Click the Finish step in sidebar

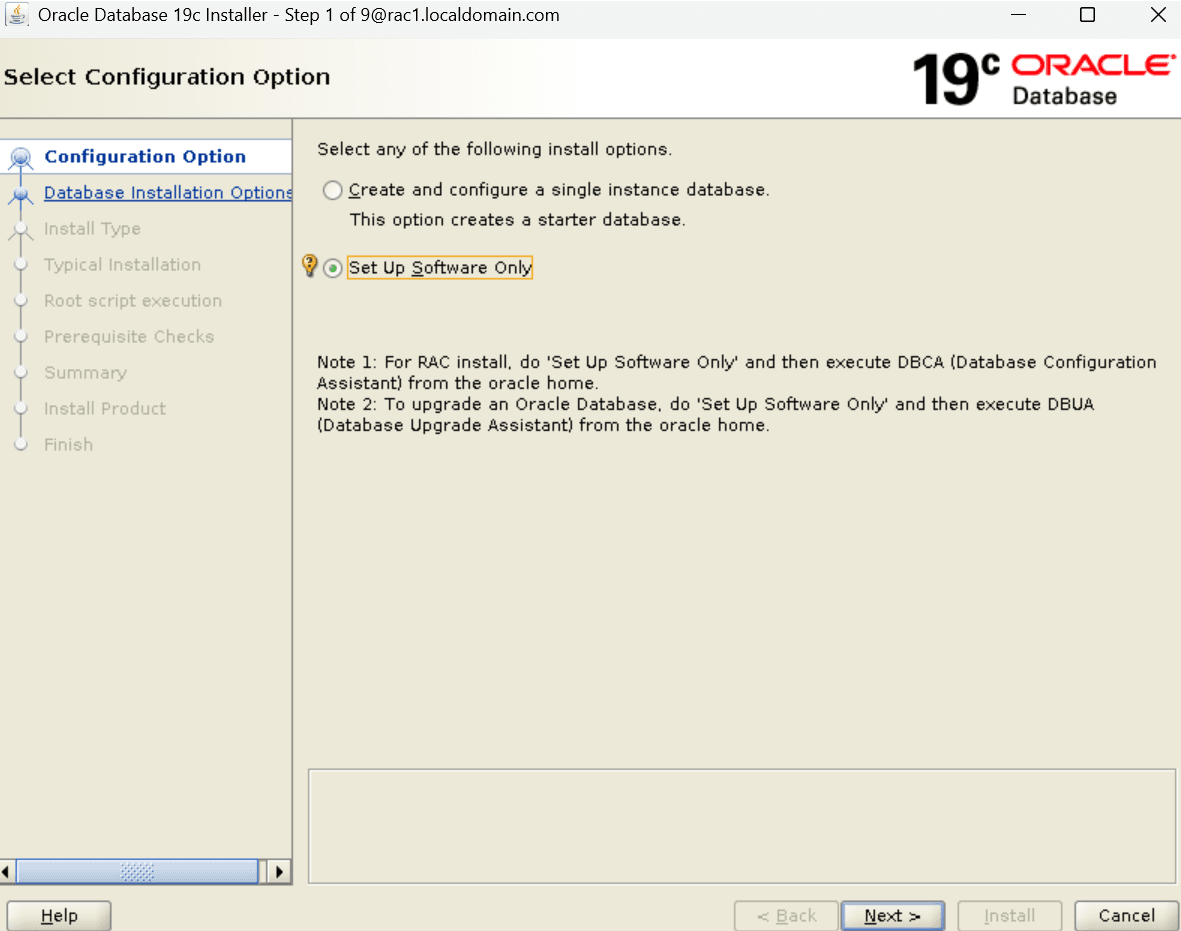pos(69,444)
